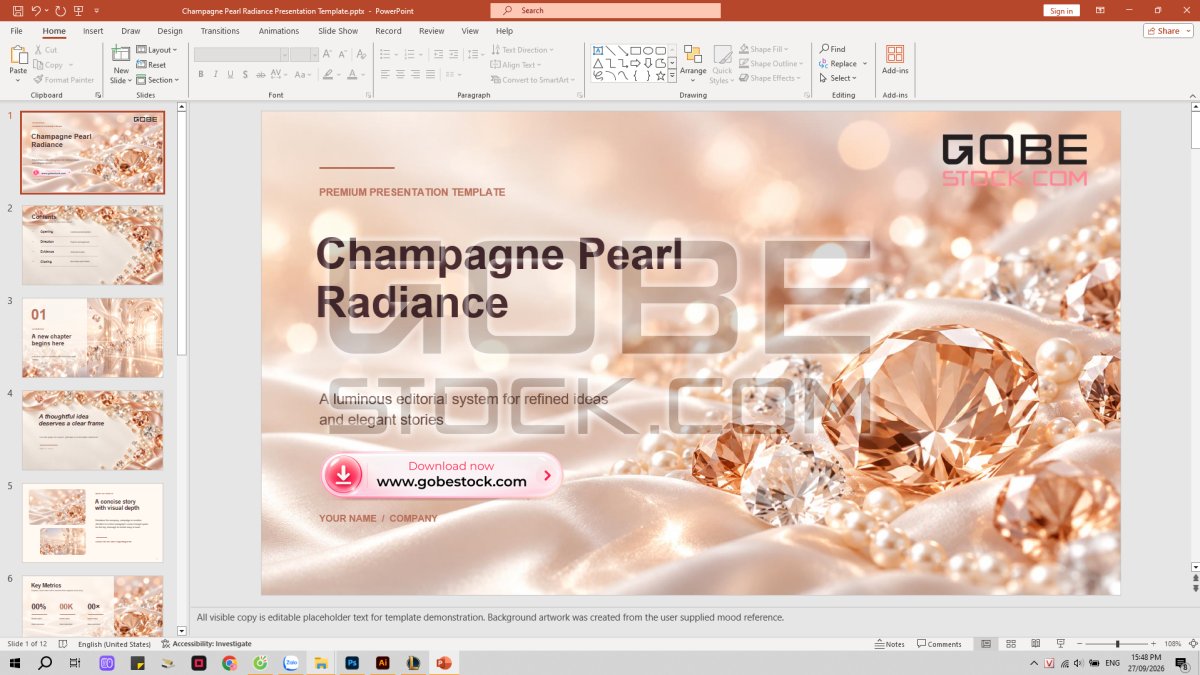Collapse the ribbon with the chevron

point(1193,95)
